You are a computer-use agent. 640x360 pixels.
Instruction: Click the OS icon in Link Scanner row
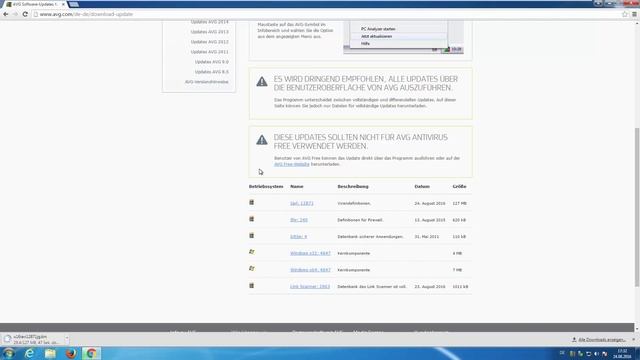pyautogui.click(x=251, y=286)
